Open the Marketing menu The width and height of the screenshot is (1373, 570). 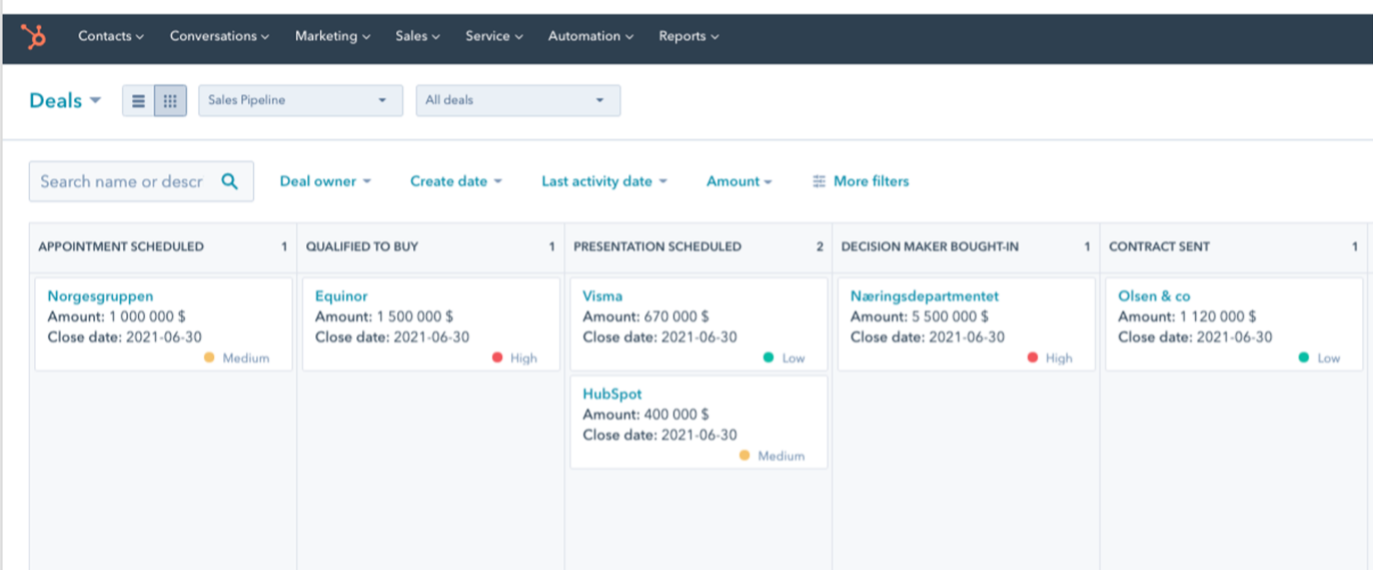point(332,36)
